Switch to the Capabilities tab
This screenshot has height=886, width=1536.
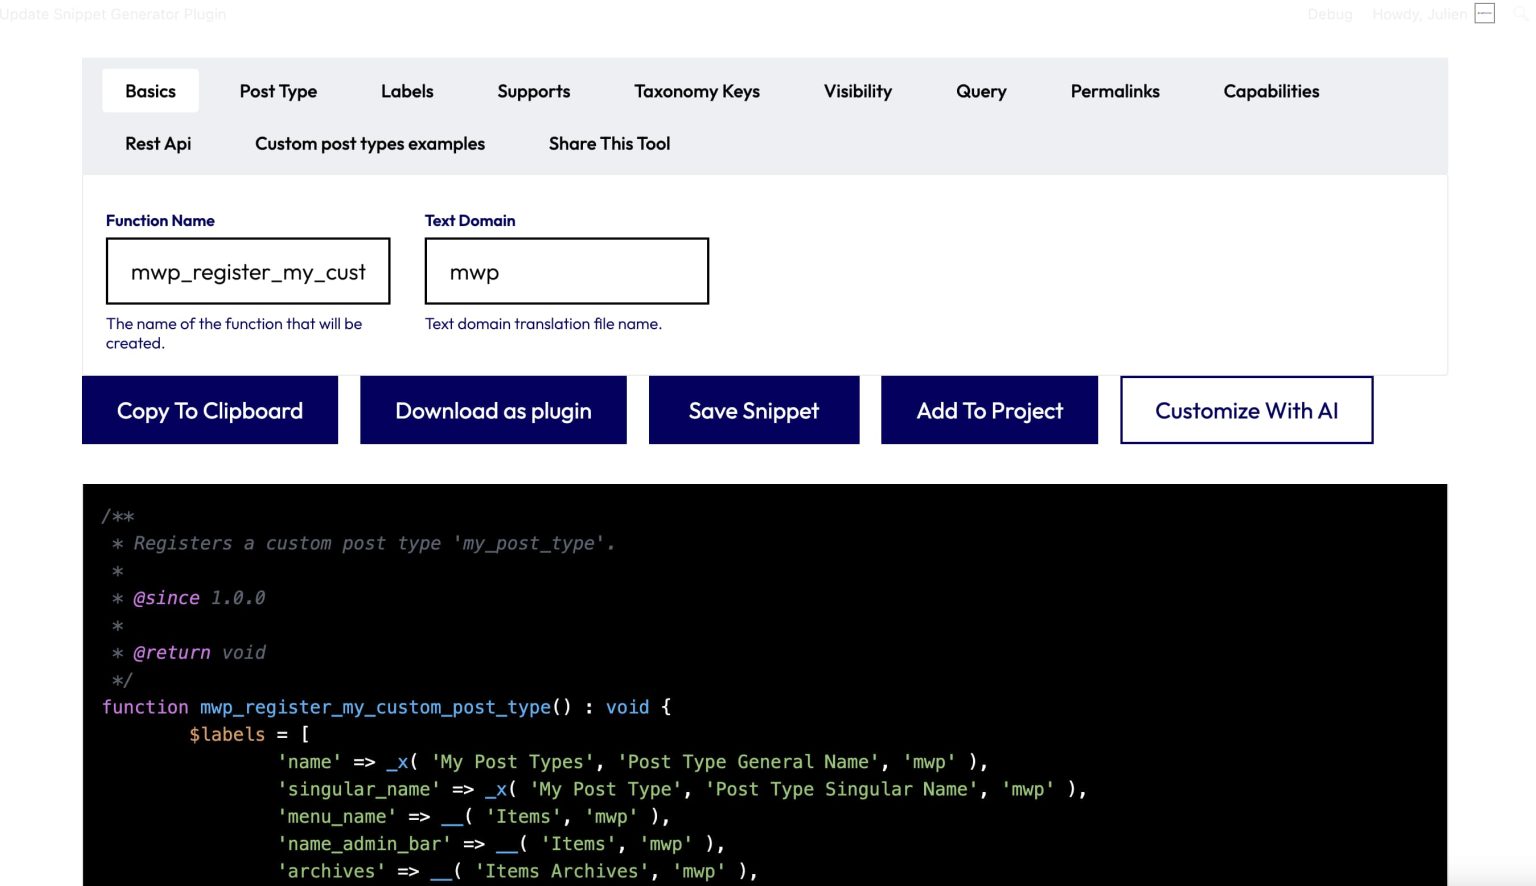click(1271, 91)
